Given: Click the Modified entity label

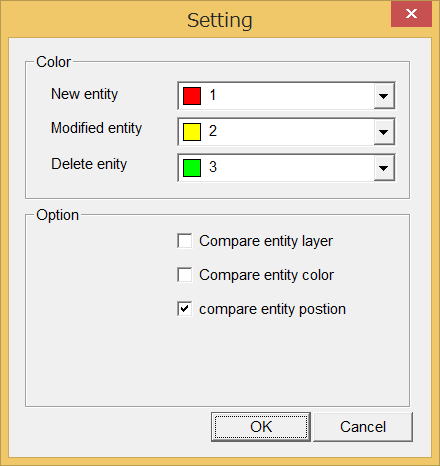Looking at the screenshot, I should (96, 128).
